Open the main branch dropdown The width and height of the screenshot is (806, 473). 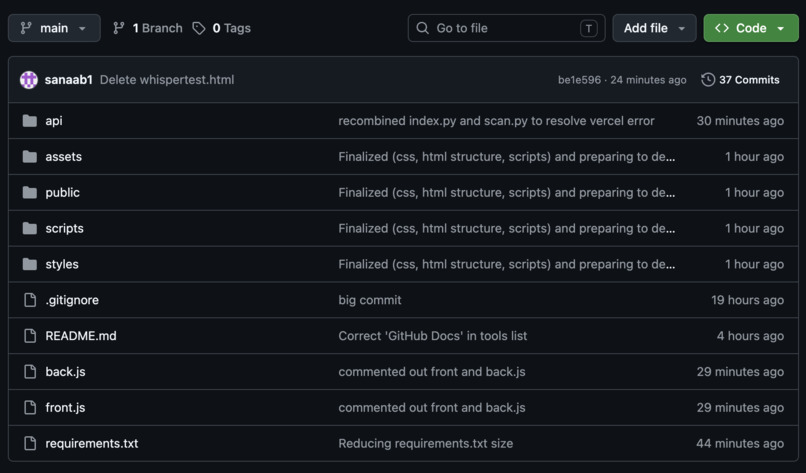click(x=54, y=28)
